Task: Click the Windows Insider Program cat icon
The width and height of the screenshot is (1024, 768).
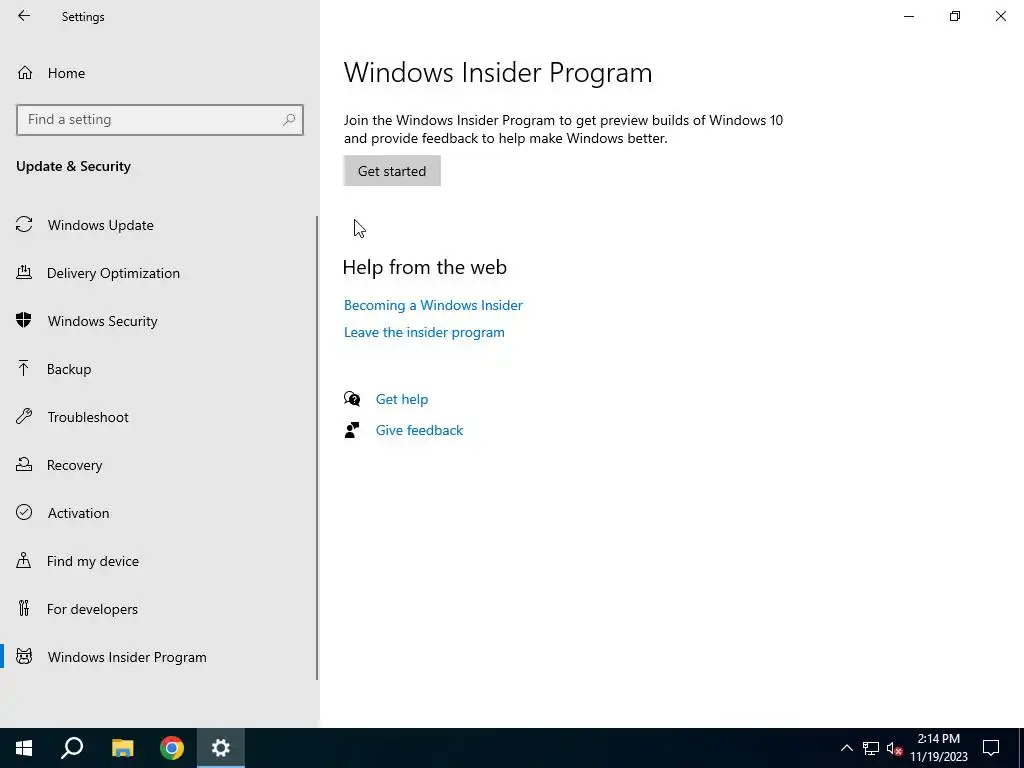Action: pyautogui.click(x=24, y=656)
